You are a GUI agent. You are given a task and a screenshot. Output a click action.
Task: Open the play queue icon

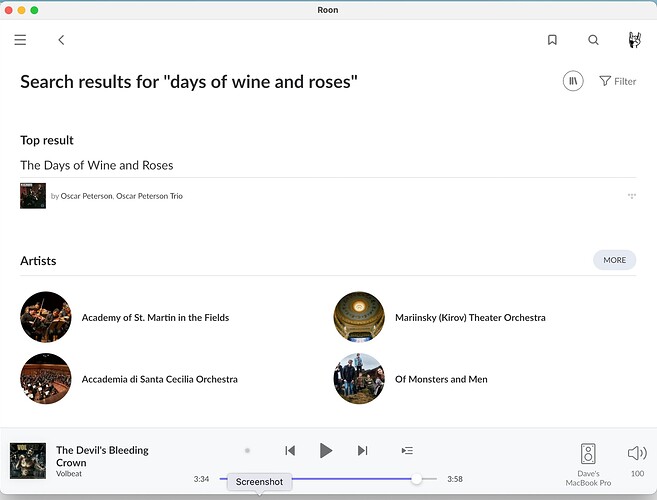point(407,451)
